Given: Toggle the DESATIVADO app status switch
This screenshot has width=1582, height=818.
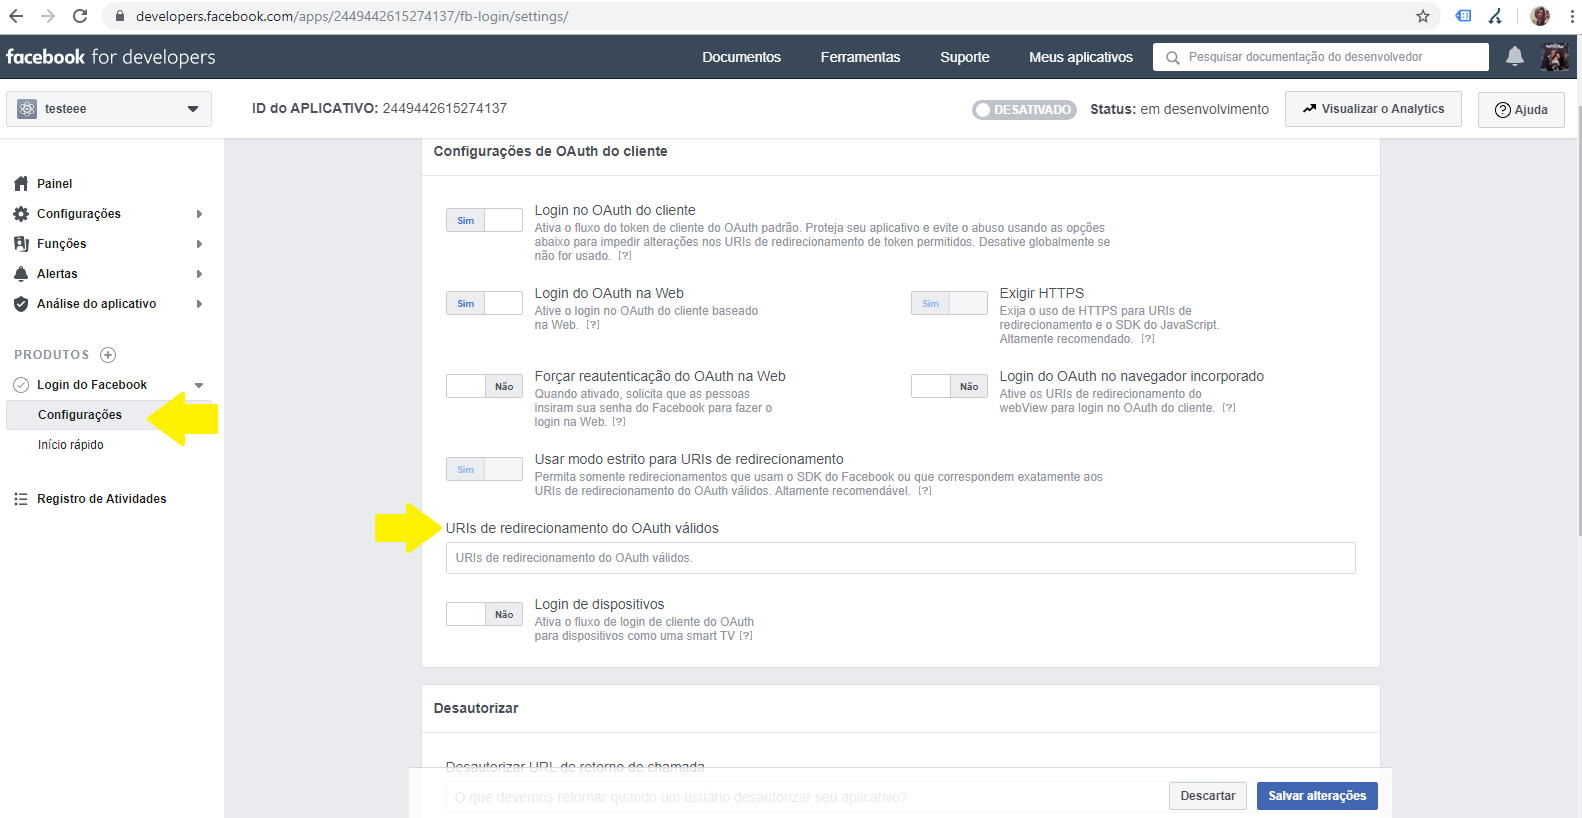Looking at the screenshot, I should click(x=1024, y=110).
